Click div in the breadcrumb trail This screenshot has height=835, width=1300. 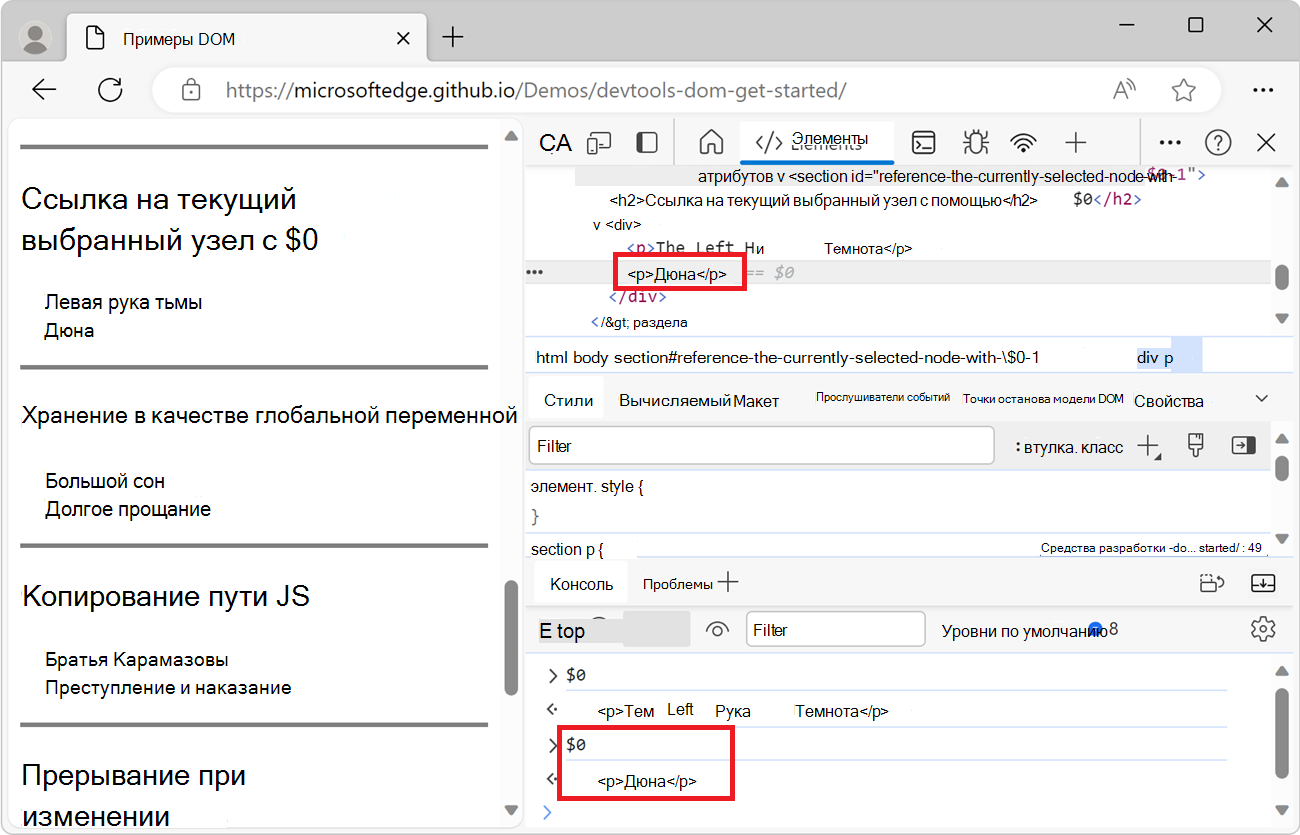pyautogui.click(x=1147, y=357)
